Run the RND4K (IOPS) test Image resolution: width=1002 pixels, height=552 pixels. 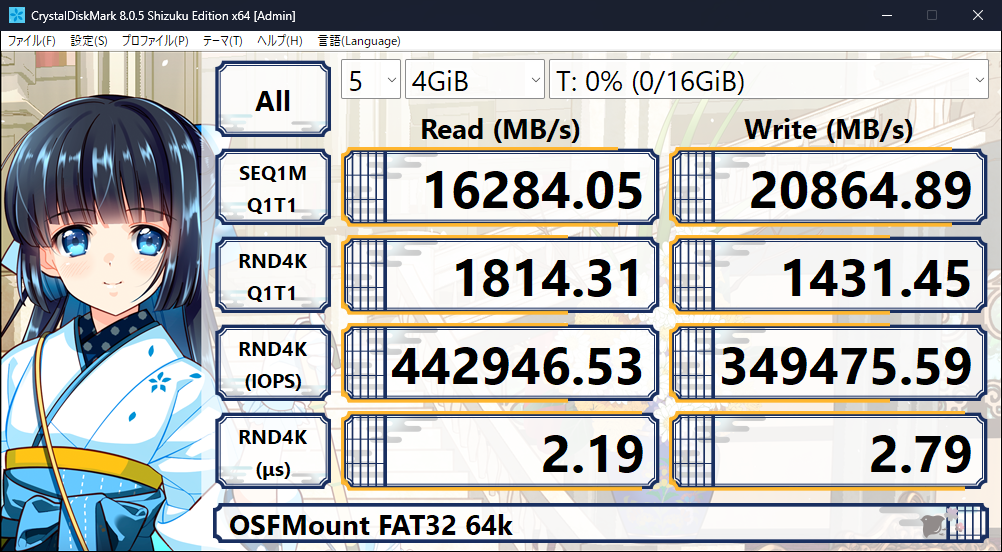click(x=273, y=364)
